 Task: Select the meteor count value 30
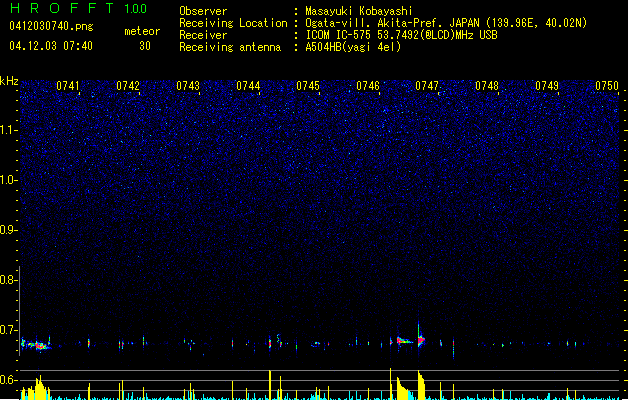pyautogui.click(x=145, y=46)
